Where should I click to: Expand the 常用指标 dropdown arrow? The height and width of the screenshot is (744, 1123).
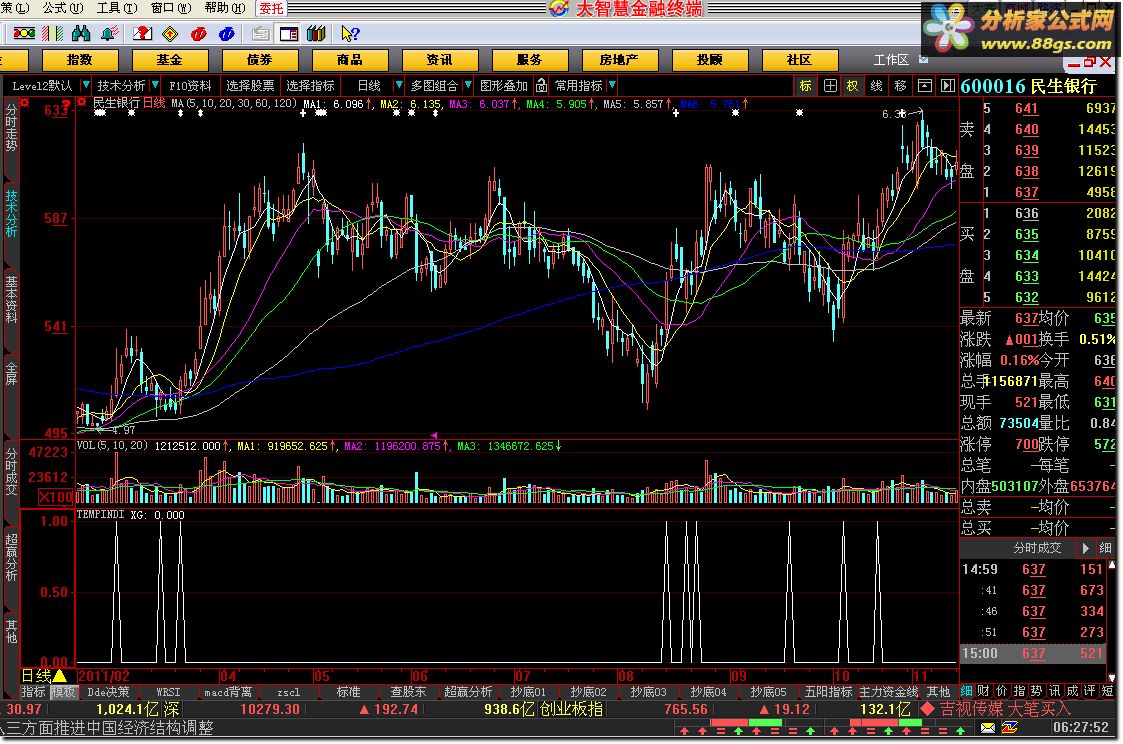pyautogui.click(x=612, y=85)
